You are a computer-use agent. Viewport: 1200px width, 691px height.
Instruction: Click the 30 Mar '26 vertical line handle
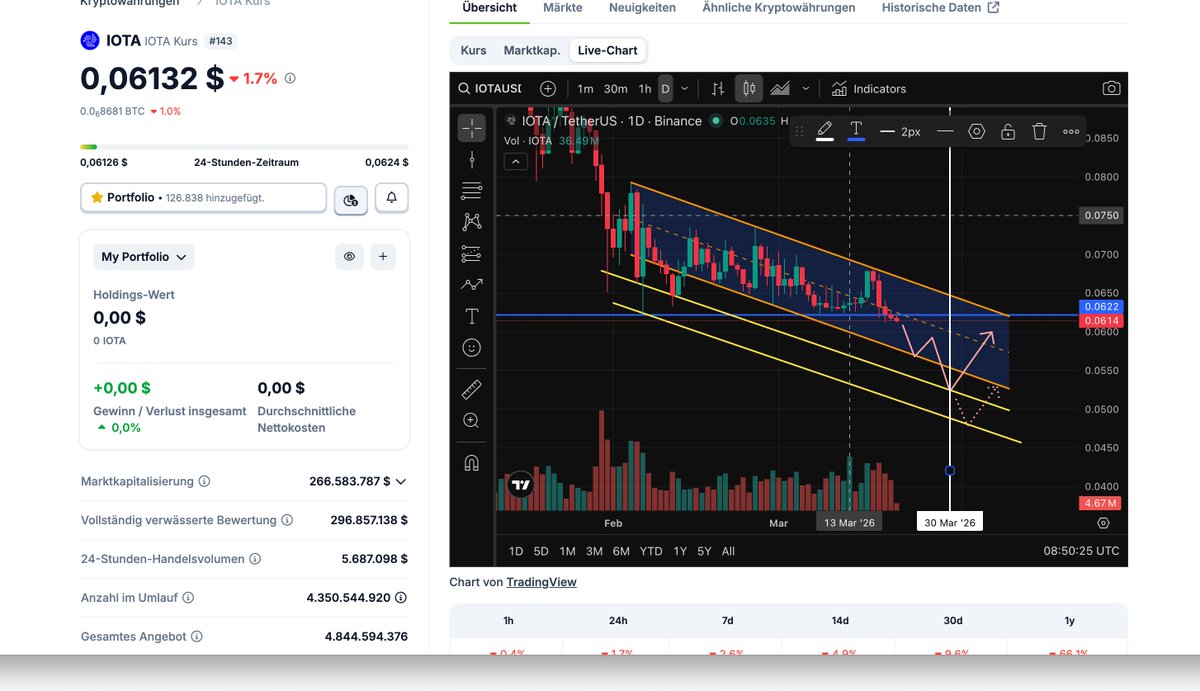[x=949, y=470]
